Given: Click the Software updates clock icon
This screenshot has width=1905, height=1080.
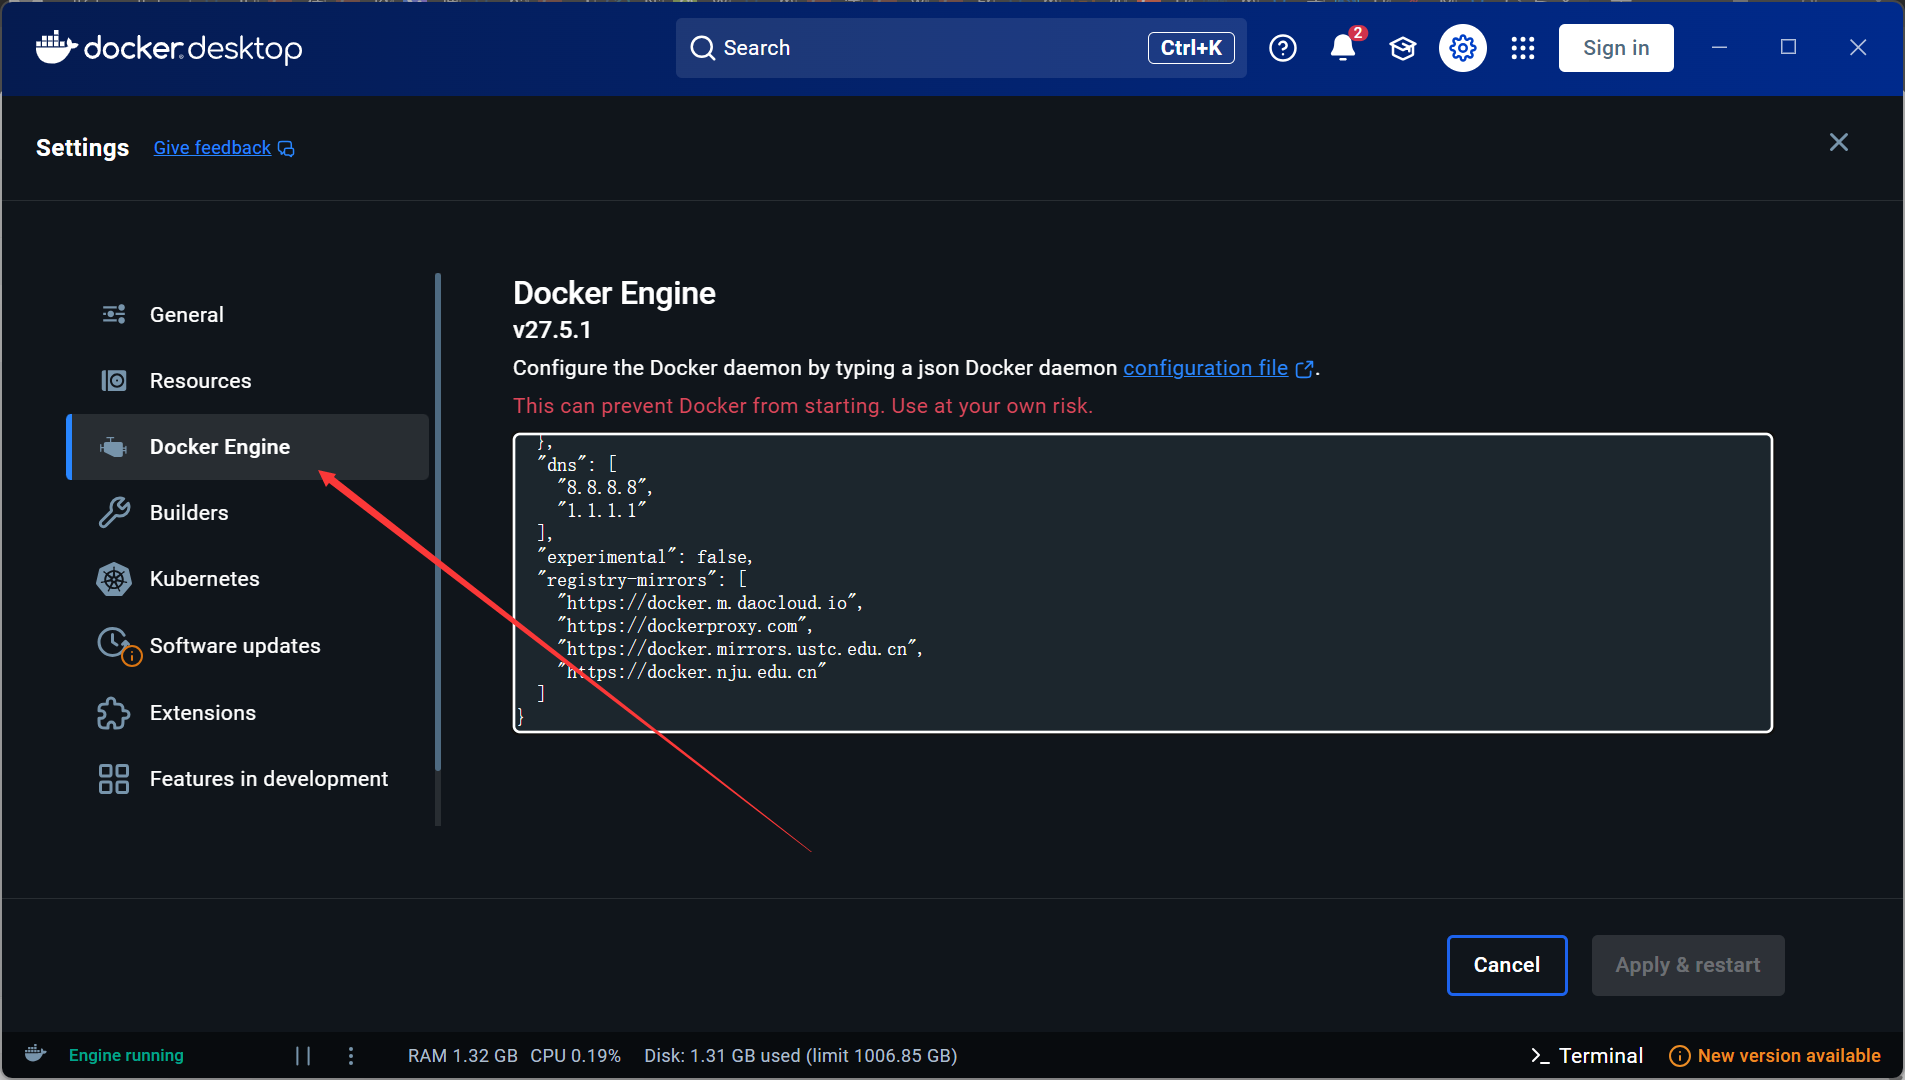Looking at the screenshot, I should 114,643.
